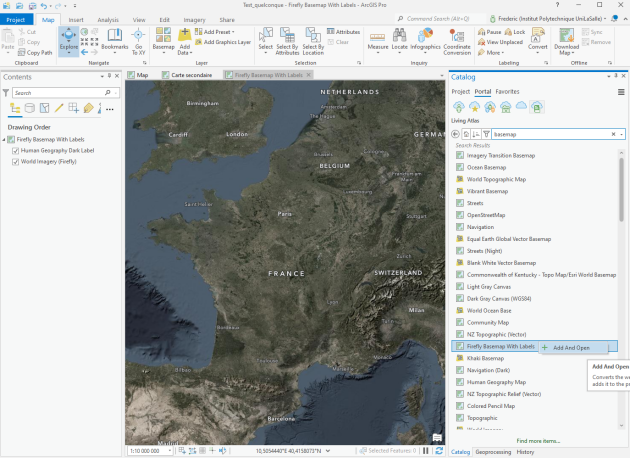Go back with the Previous Extent arrow
Screen dimensions: 630x458
point(84,52)
